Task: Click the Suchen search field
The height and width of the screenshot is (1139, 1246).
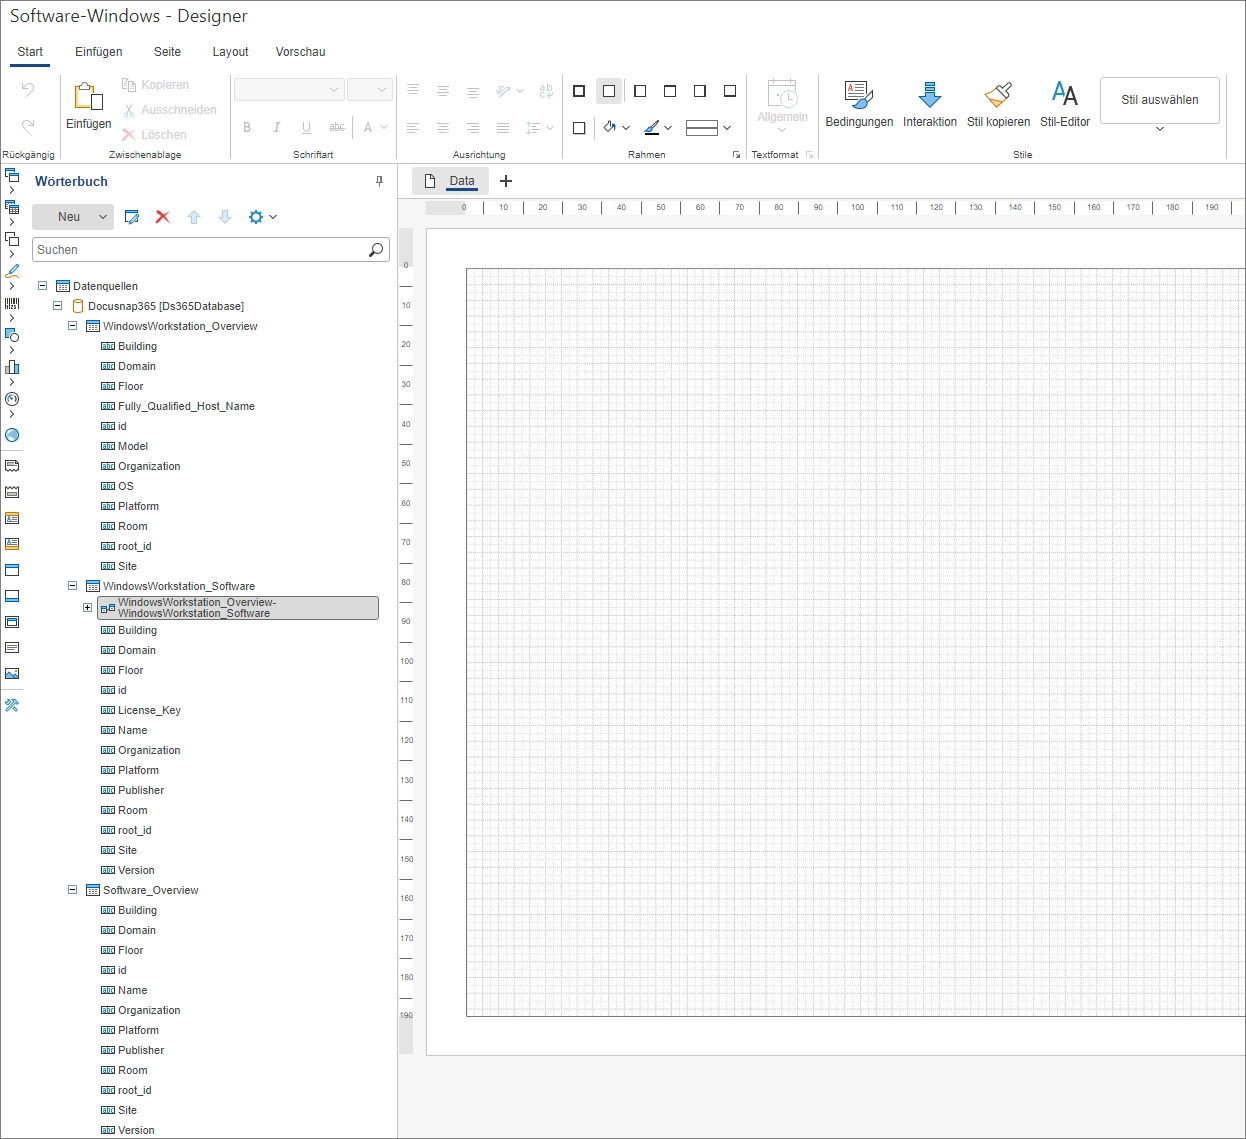Action: click(200, 250)
